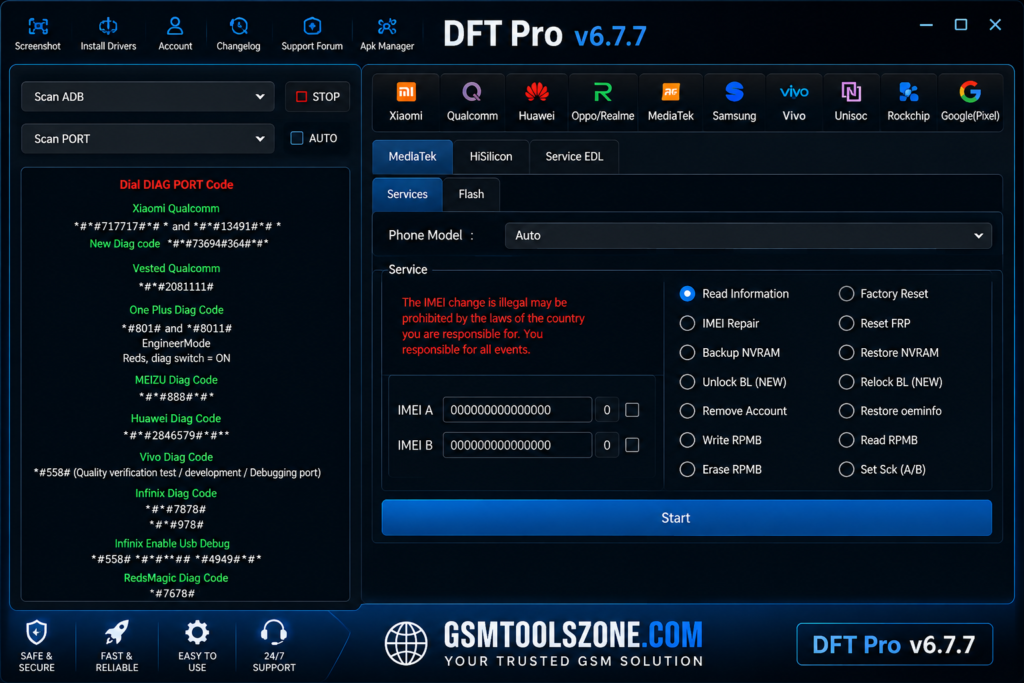Tick the IMEI A checkbox
The width and height of the screenshot is (1024, 683).
pos(632,410)
